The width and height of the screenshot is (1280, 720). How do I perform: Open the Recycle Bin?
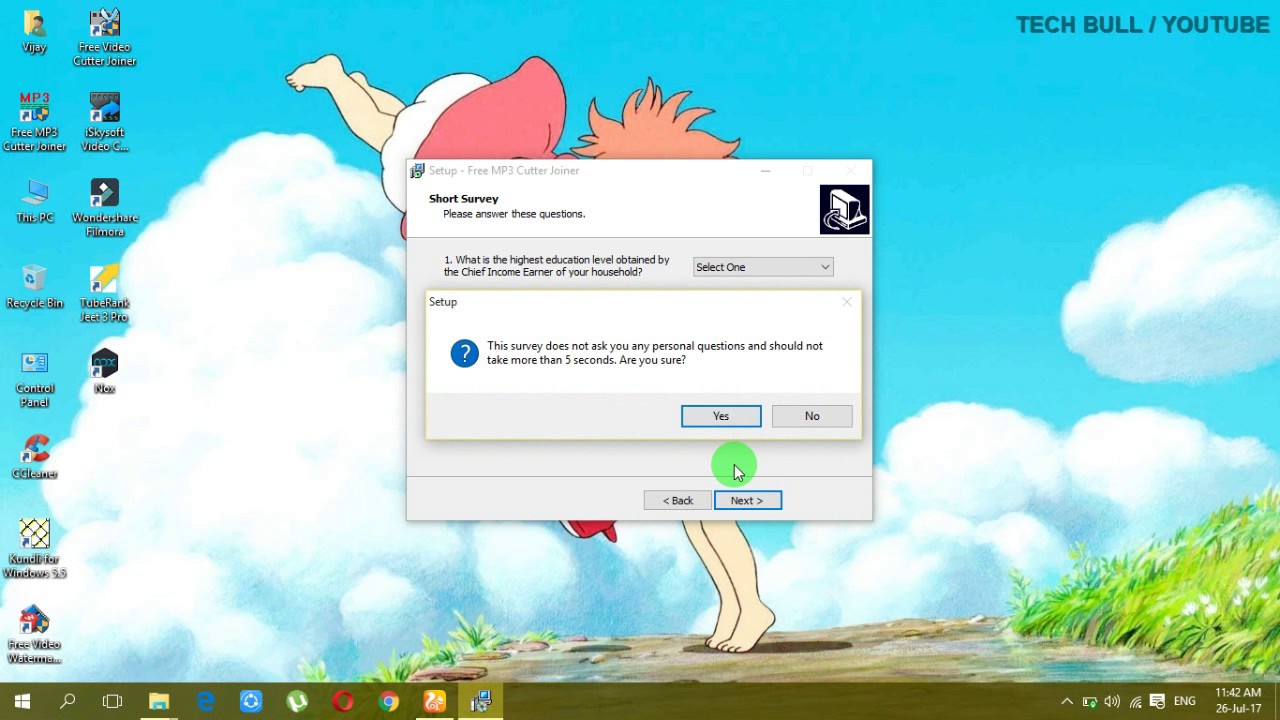(x=34, y=287)
